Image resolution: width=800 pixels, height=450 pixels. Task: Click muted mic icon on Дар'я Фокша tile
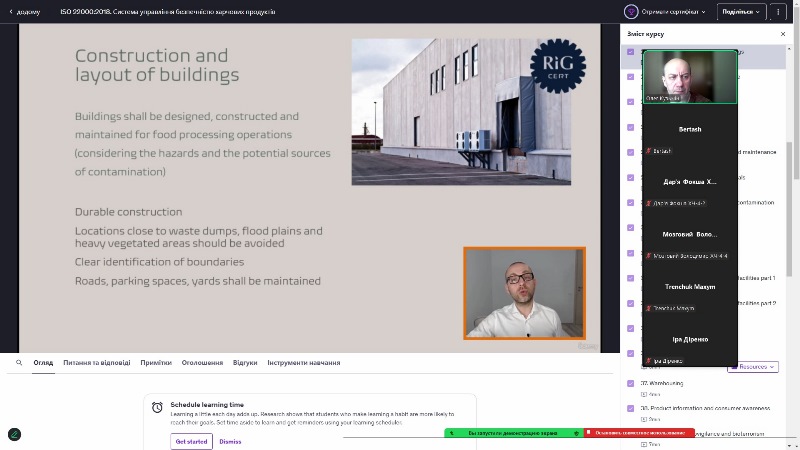(649, 203)
